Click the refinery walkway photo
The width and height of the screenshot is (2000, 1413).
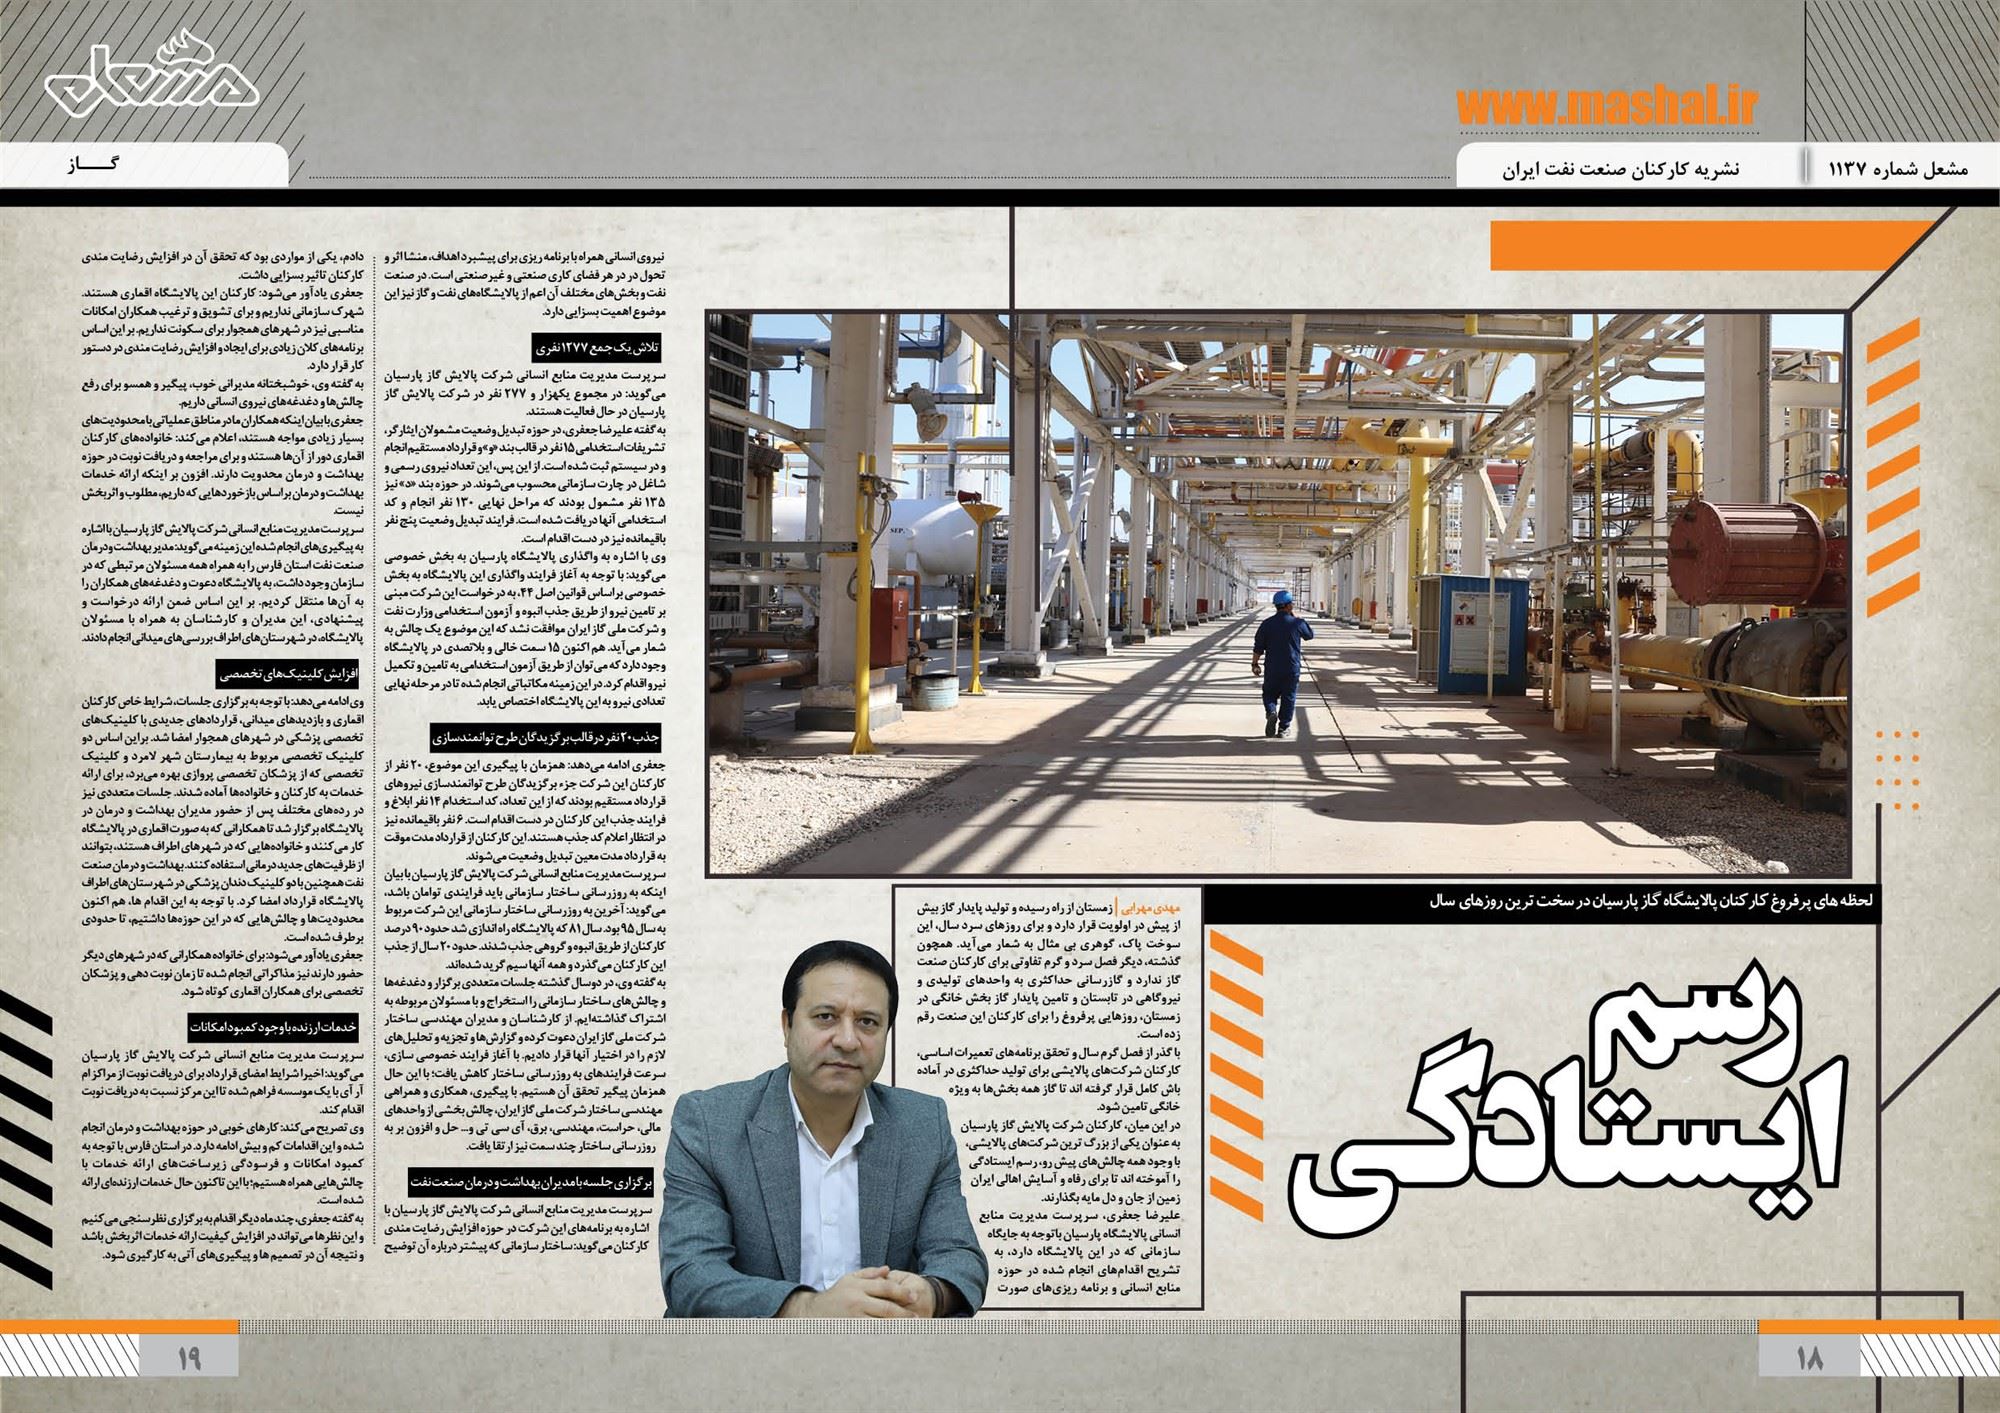pyautogui.click(x=1276, y=593)
